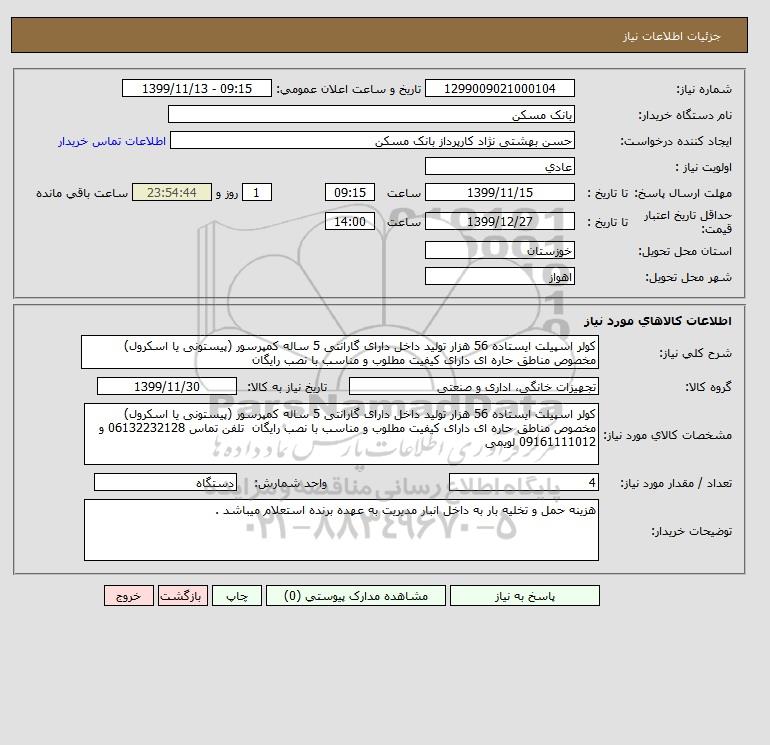The image size is (770, 745).
Task: Click the خروج exit button
Action: [129, 596]
